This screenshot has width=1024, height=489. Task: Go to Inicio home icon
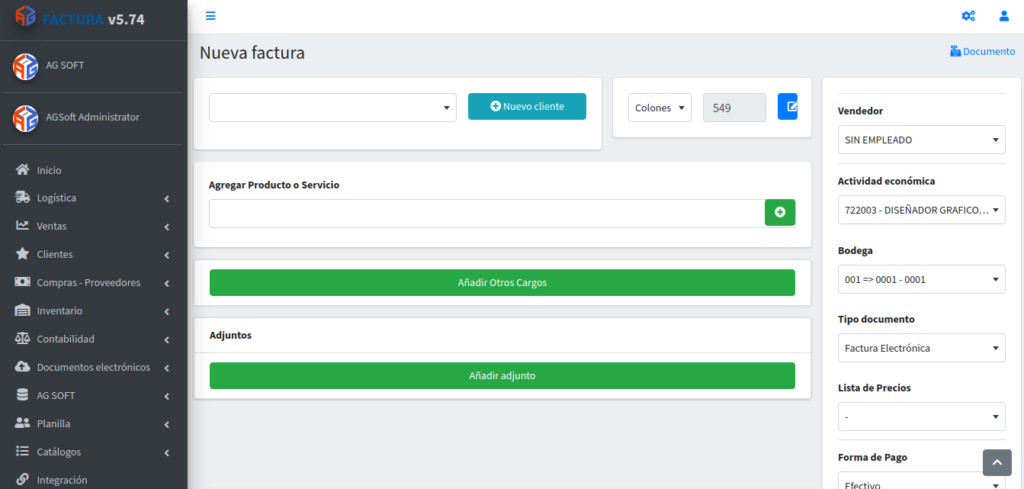pyautogui.click(x=23, y=170)
